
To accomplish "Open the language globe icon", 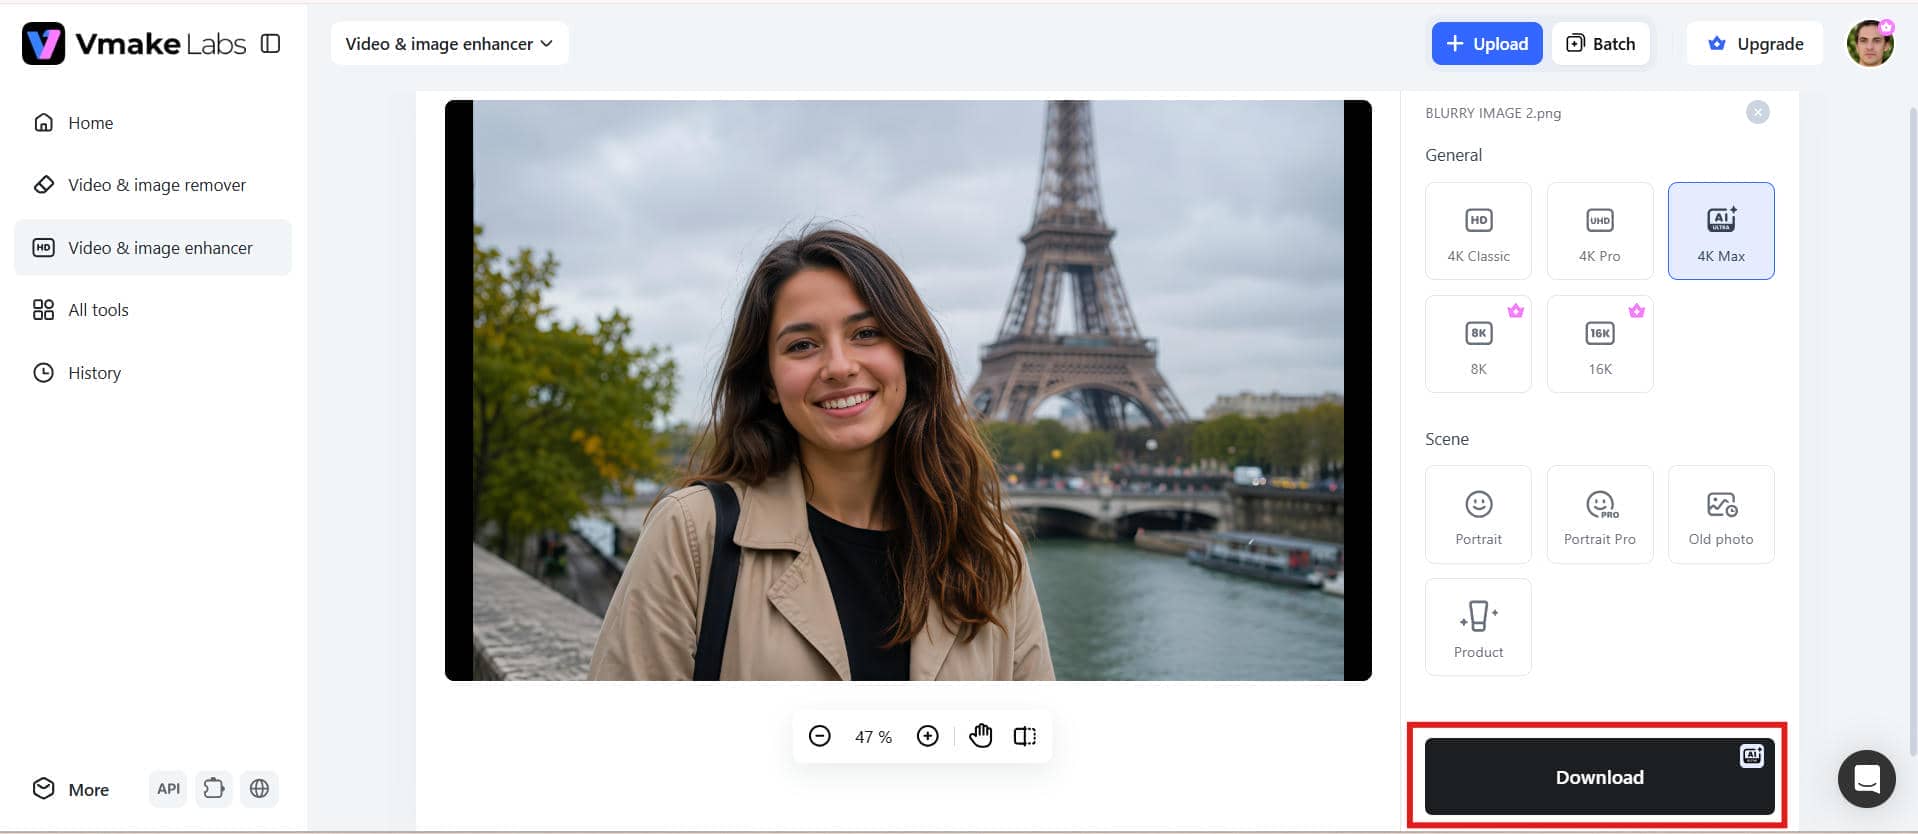I will (x=259, y=789).
